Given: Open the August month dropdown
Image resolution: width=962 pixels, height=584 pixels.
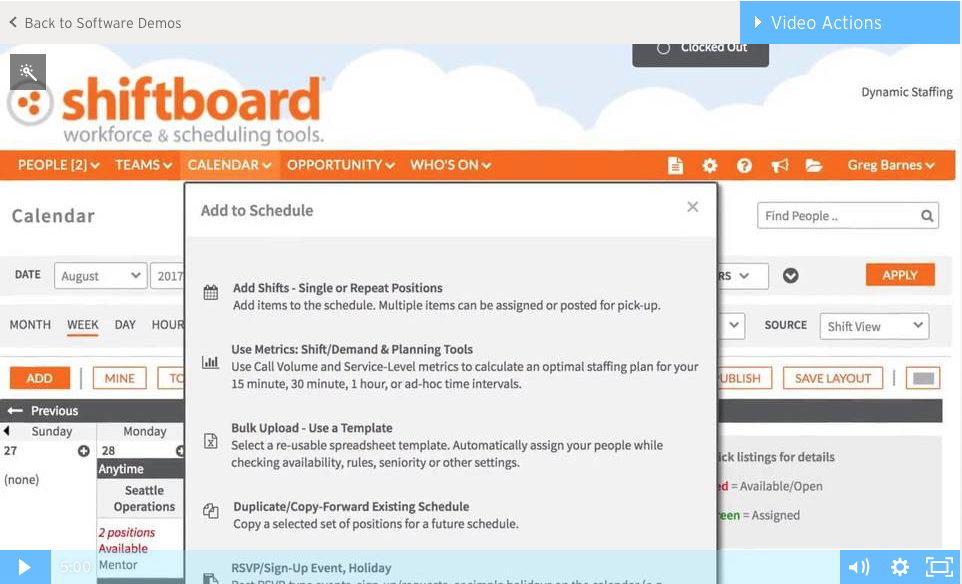Looking at the screenshot, I should tap(101, 276).
